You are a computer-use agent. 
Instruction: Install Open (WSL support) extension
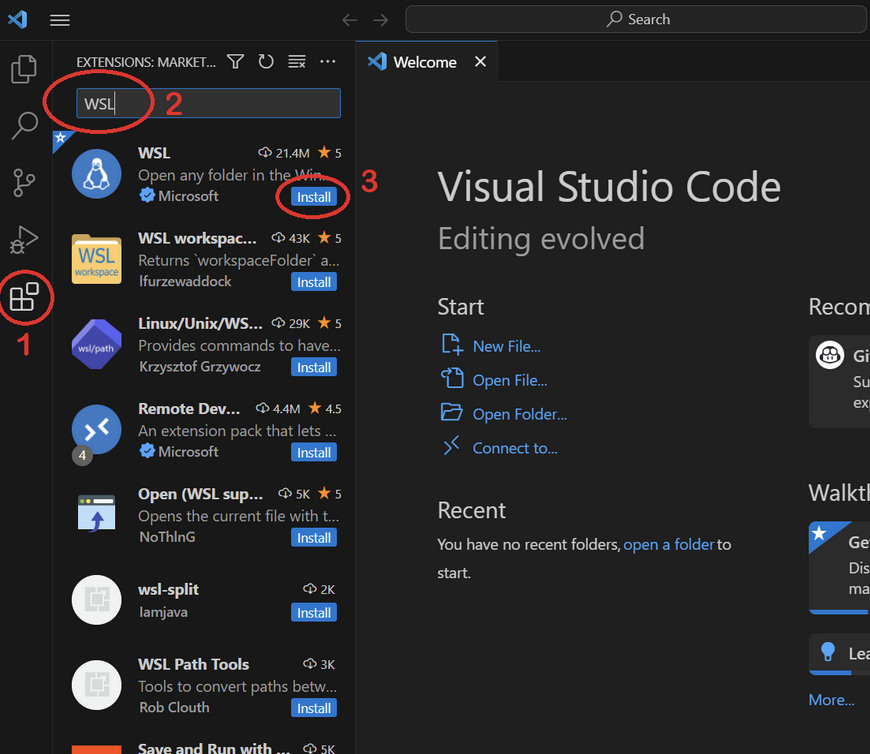coord(314,538)
